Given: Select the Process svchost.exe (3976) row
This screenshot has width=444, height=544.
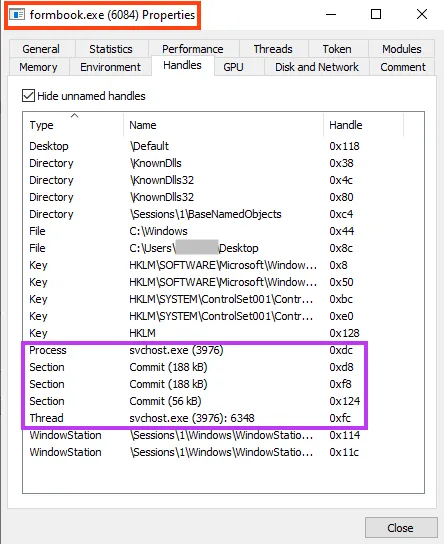Looking at the screenshot, I should click(223, 350).
